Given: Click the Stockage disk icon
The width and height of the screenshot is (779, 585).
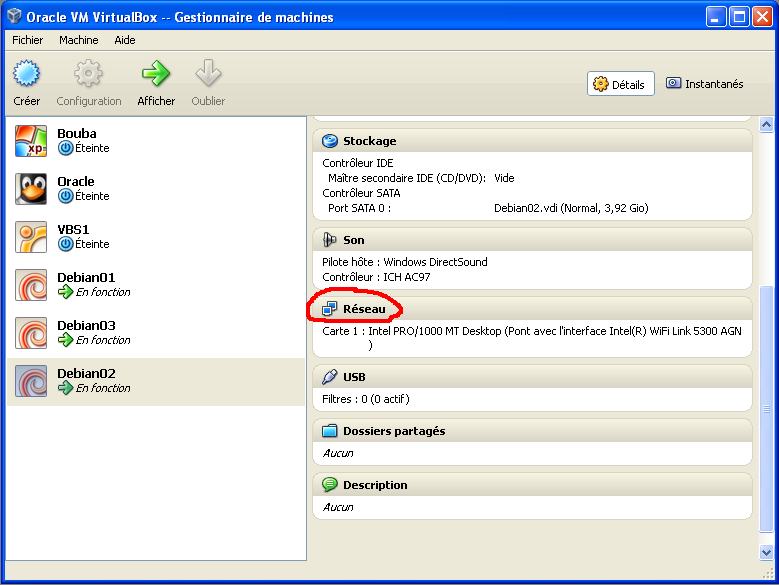Looking at the screenshot, I should (329, 141).
